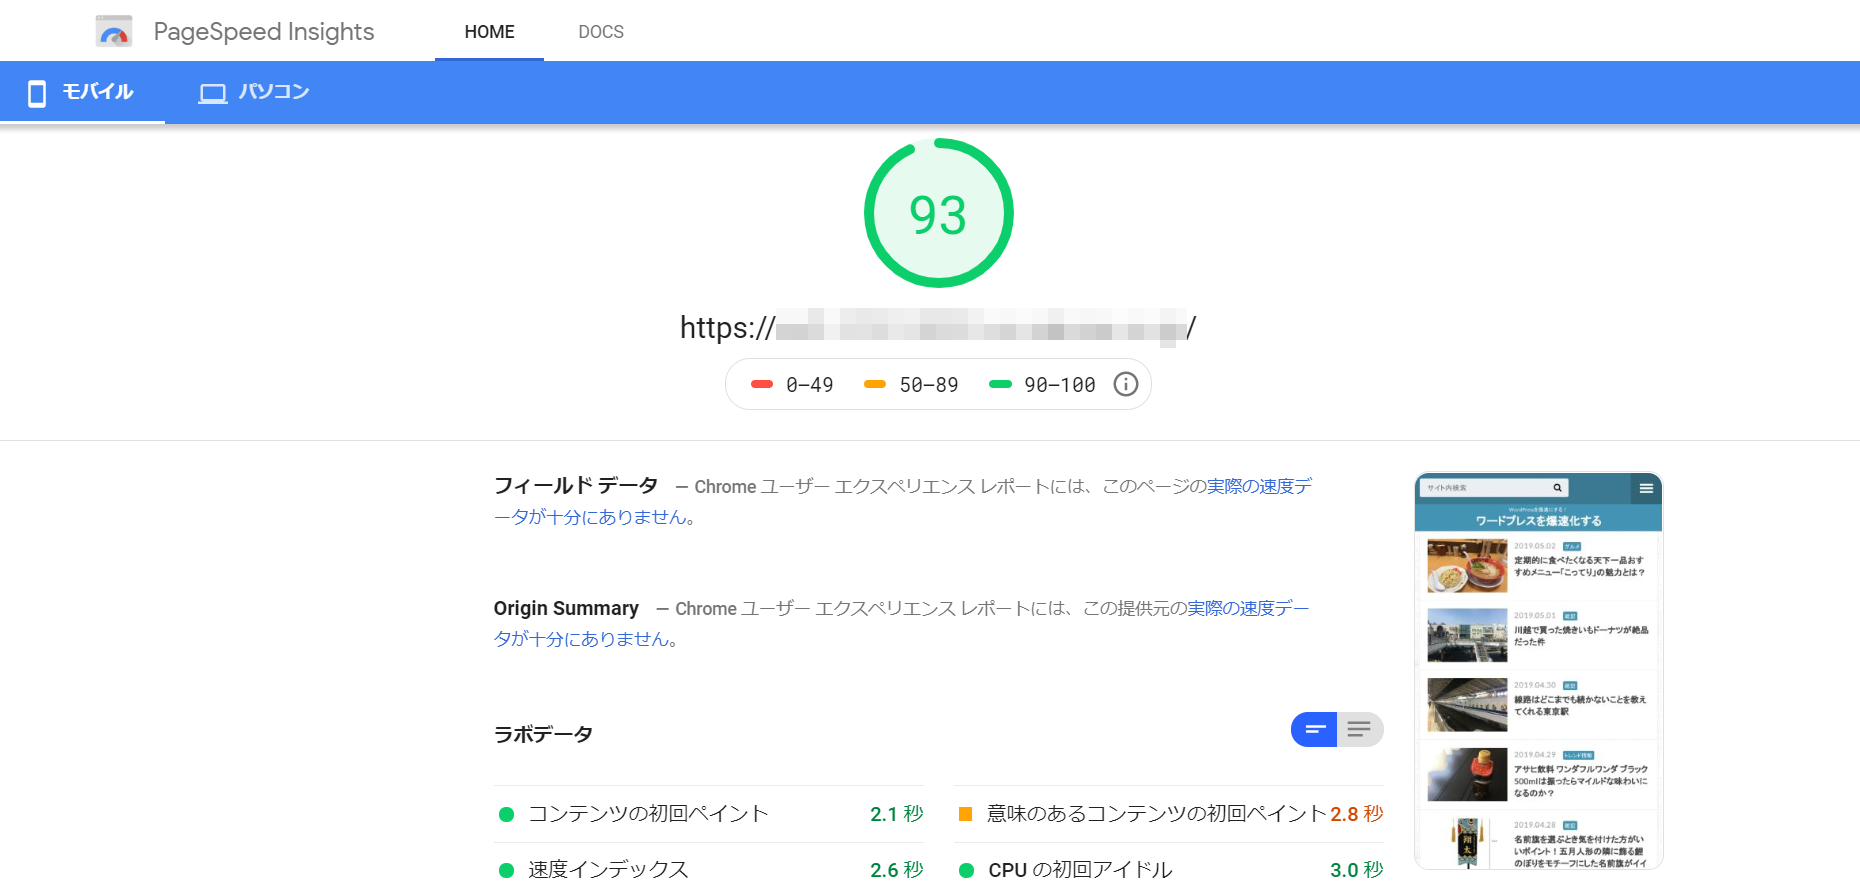Click the red 0–49 legend marker

[x=762, y=384]
